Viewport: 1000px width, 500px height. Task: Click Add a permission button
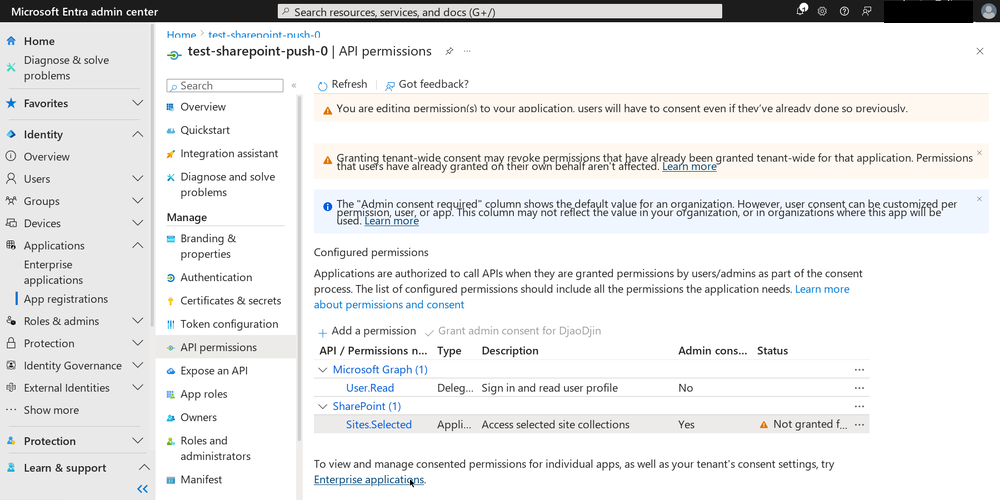(x=367, y=331)
